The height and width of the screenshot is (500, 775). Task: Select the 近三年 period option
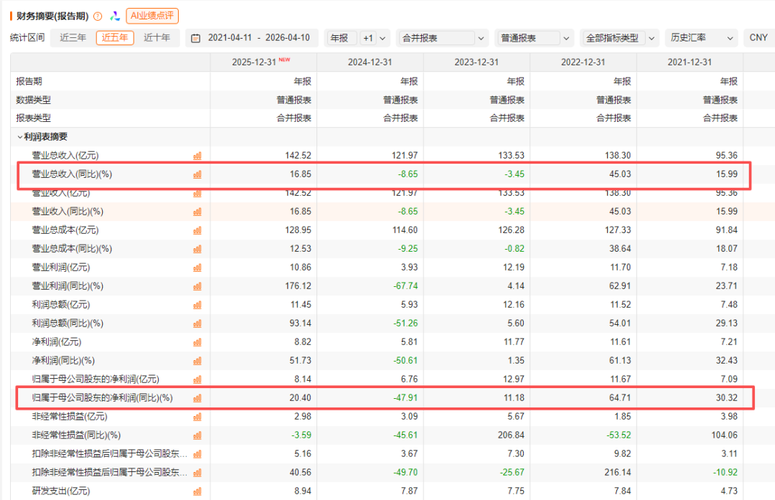[73, 38]
